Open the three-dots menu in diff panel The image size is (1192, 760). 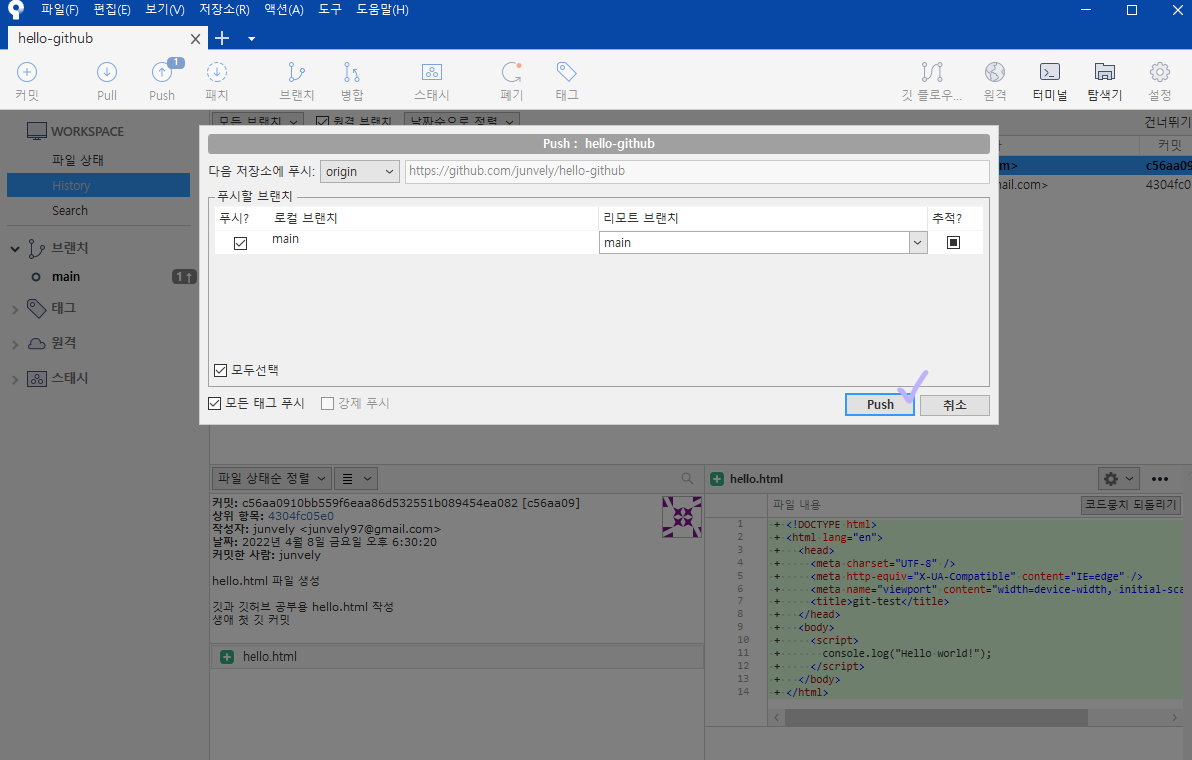tap(1159, 479)
